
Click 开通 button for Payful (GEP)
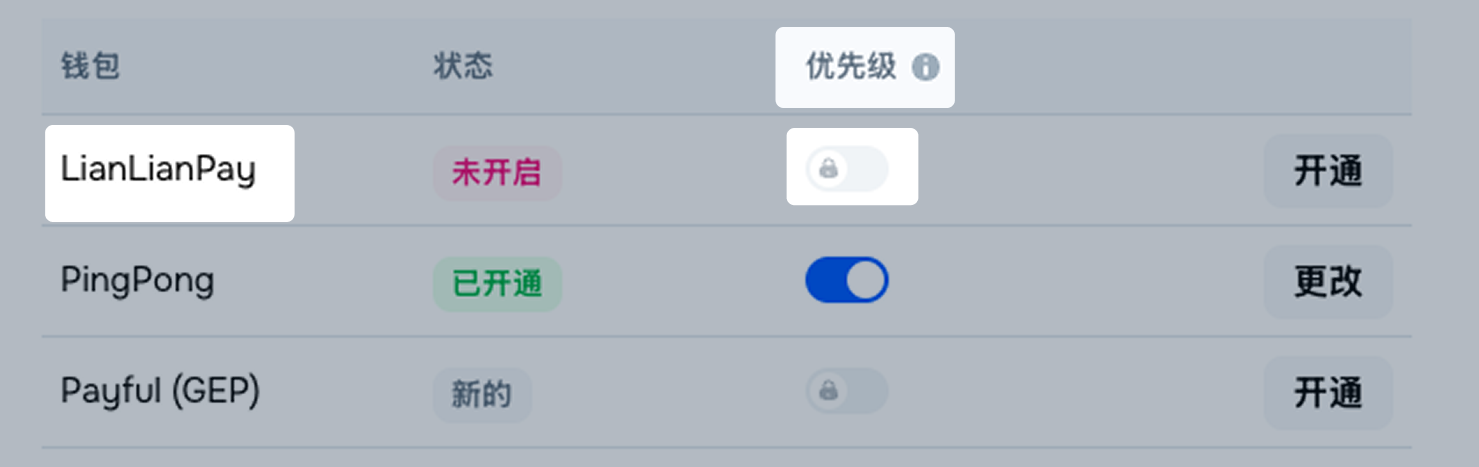tap(1327, 393)
